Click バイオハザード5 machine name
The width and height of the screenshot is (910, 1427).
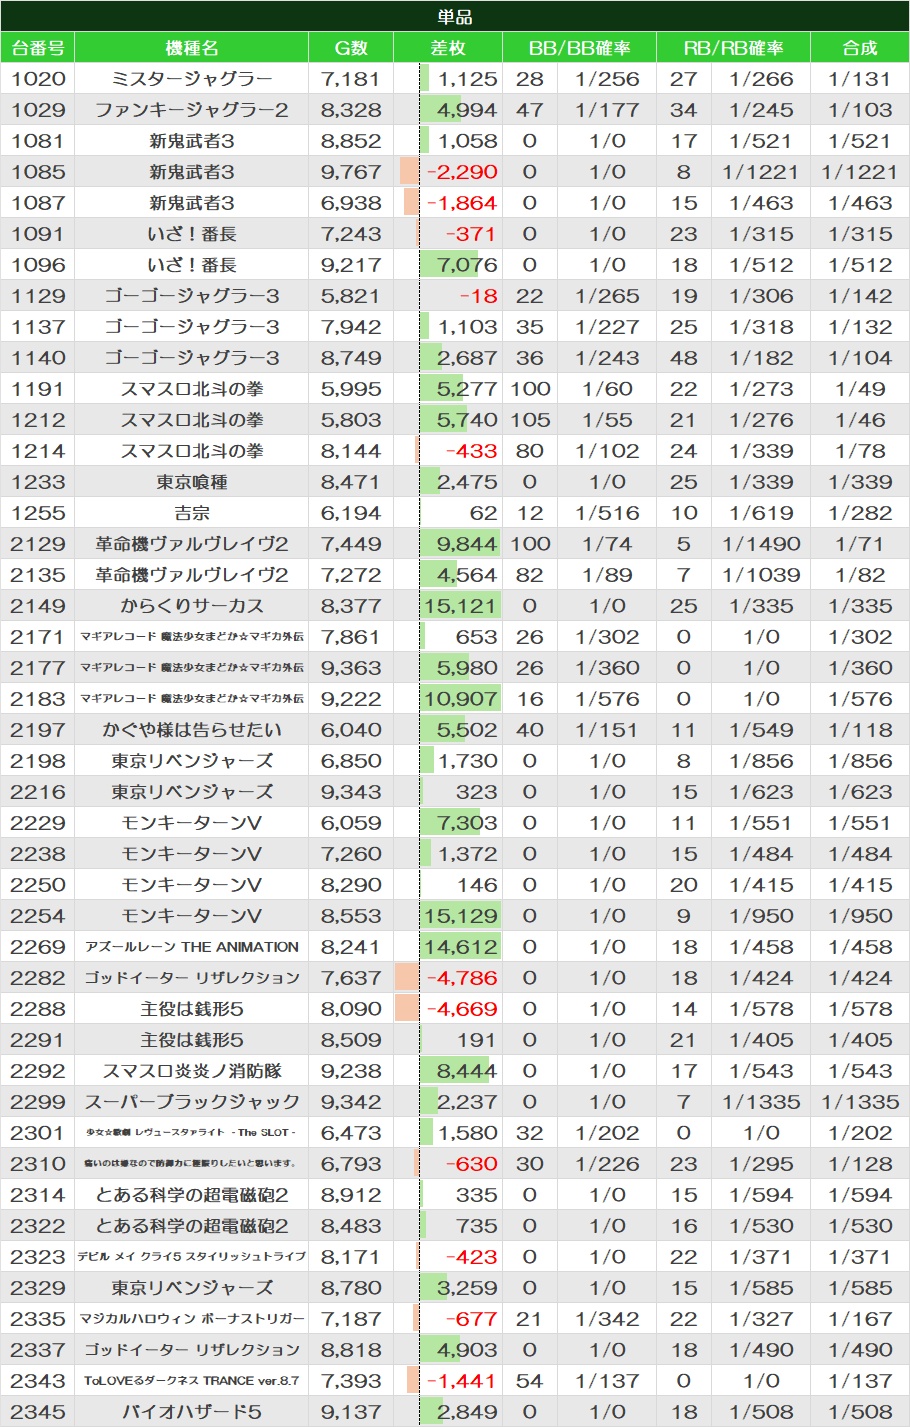tap(191, 1412)
